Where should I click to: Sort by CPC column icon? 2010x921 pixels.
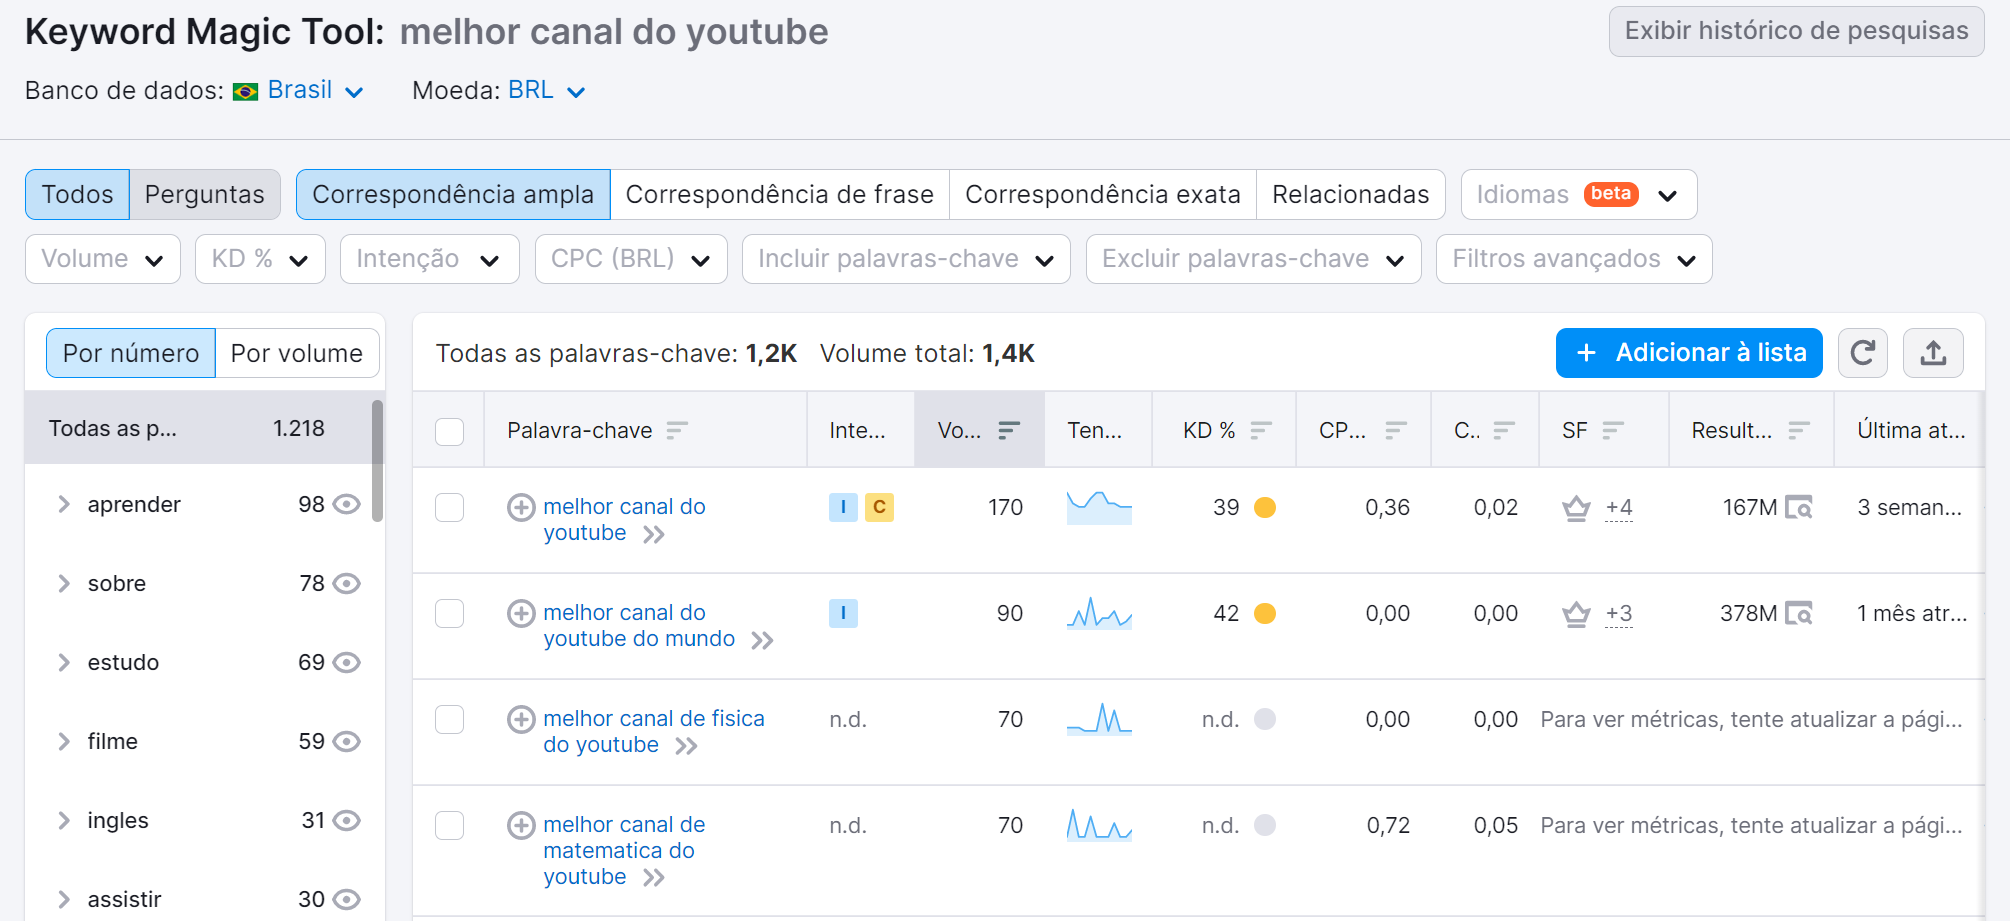(1396, 430)
